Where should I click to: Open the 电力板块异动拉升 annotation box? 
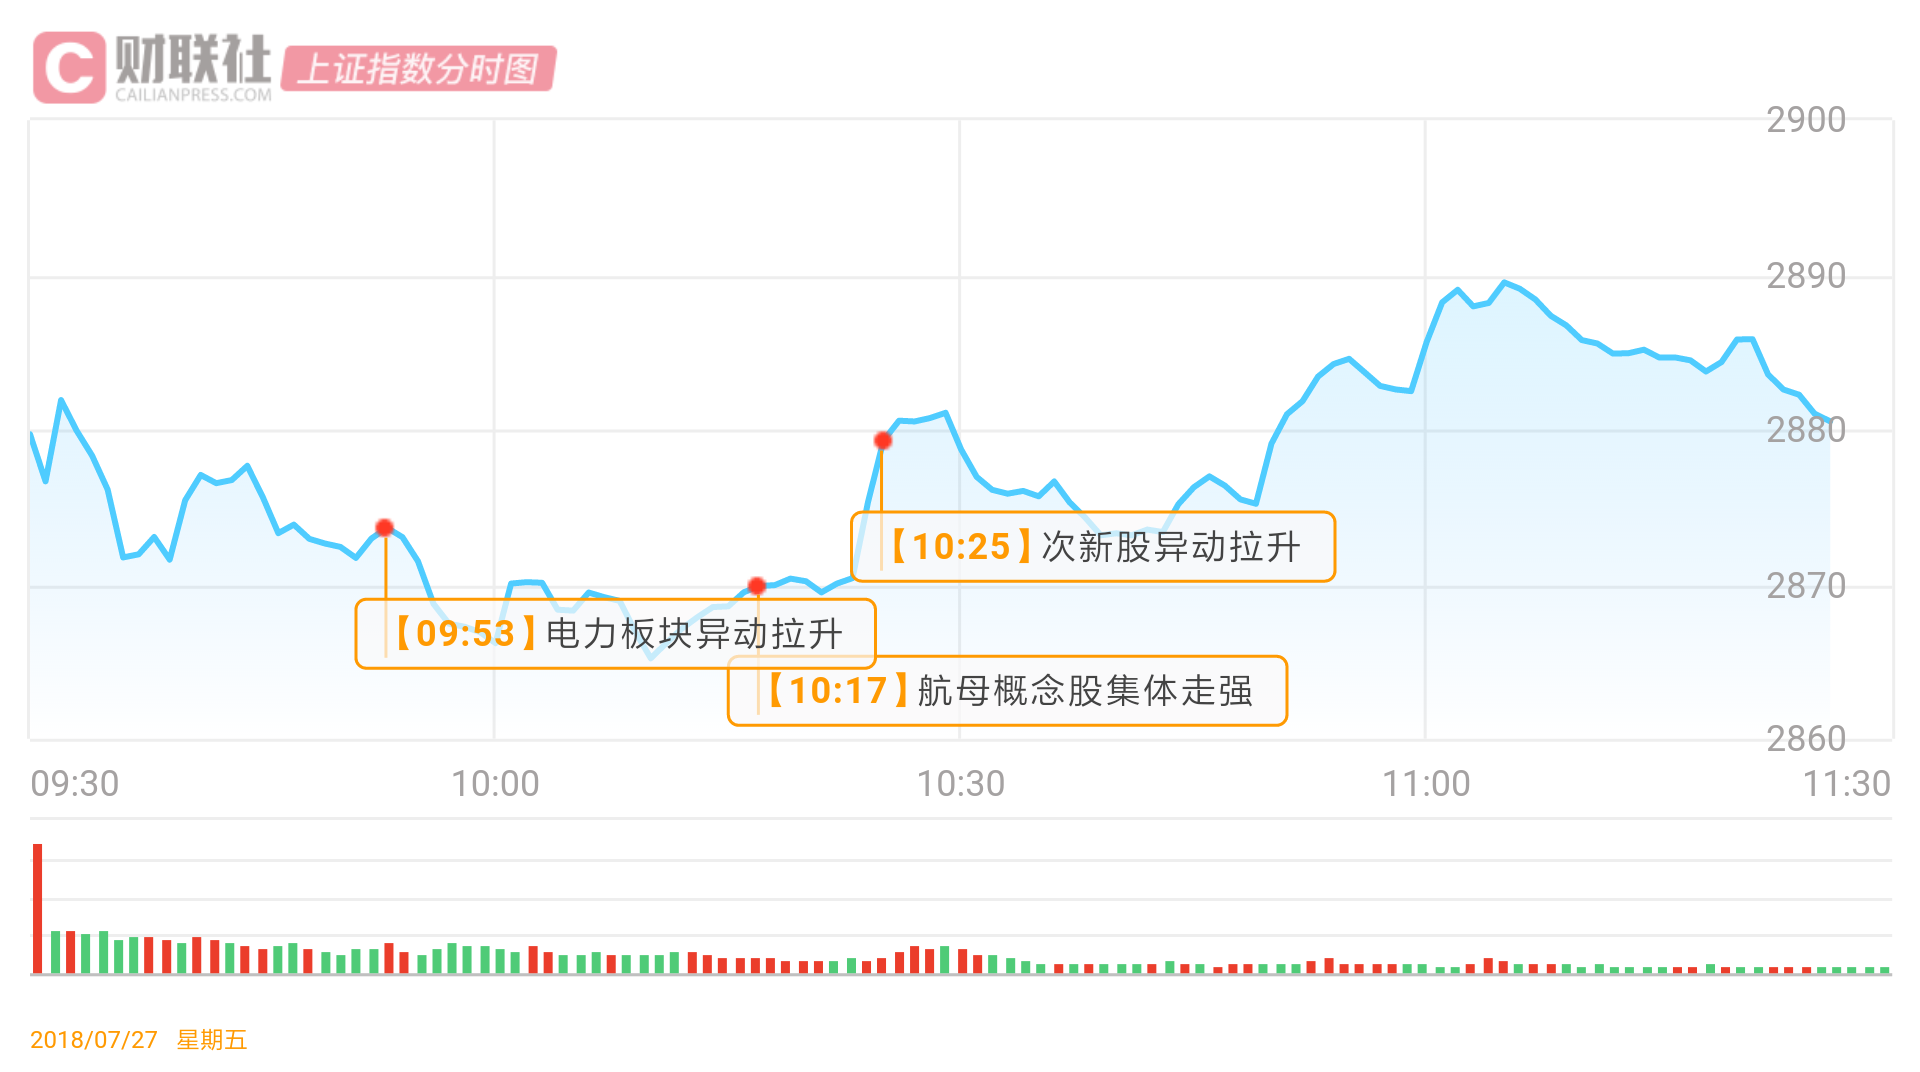[x=616, y=634]
